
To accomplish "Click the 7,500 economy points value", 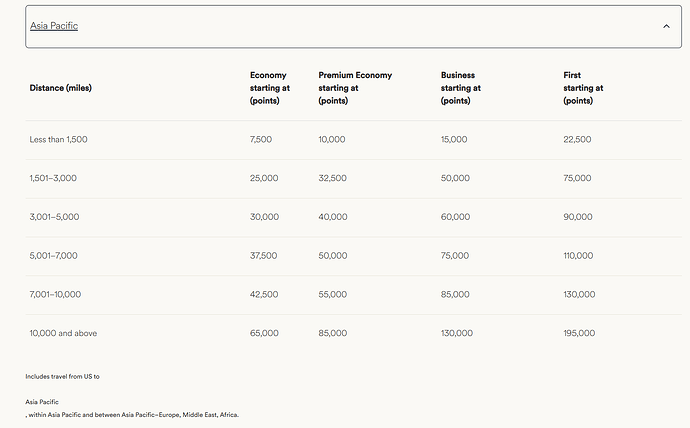I will (261, 139).
